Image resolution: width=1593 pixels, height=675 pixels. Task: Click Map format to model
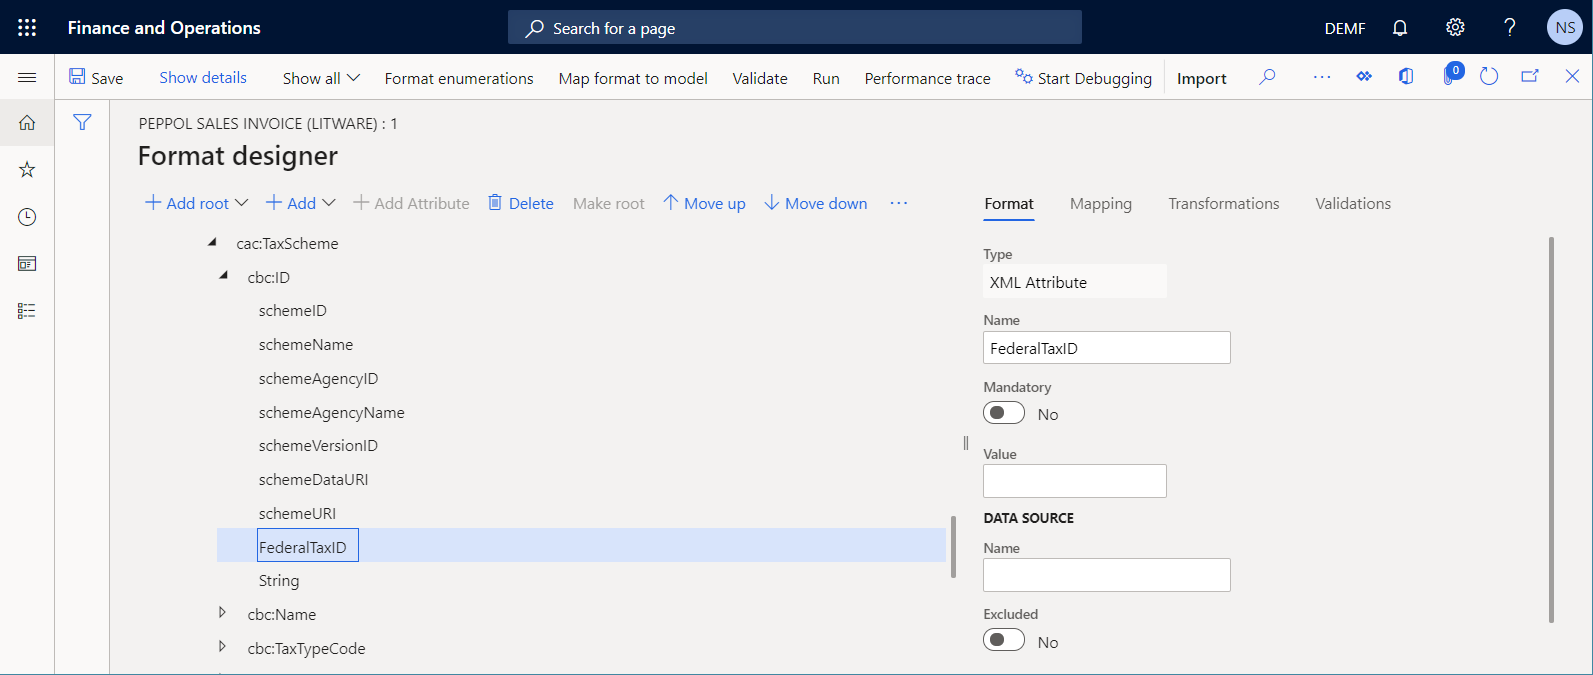coord(633,78)
